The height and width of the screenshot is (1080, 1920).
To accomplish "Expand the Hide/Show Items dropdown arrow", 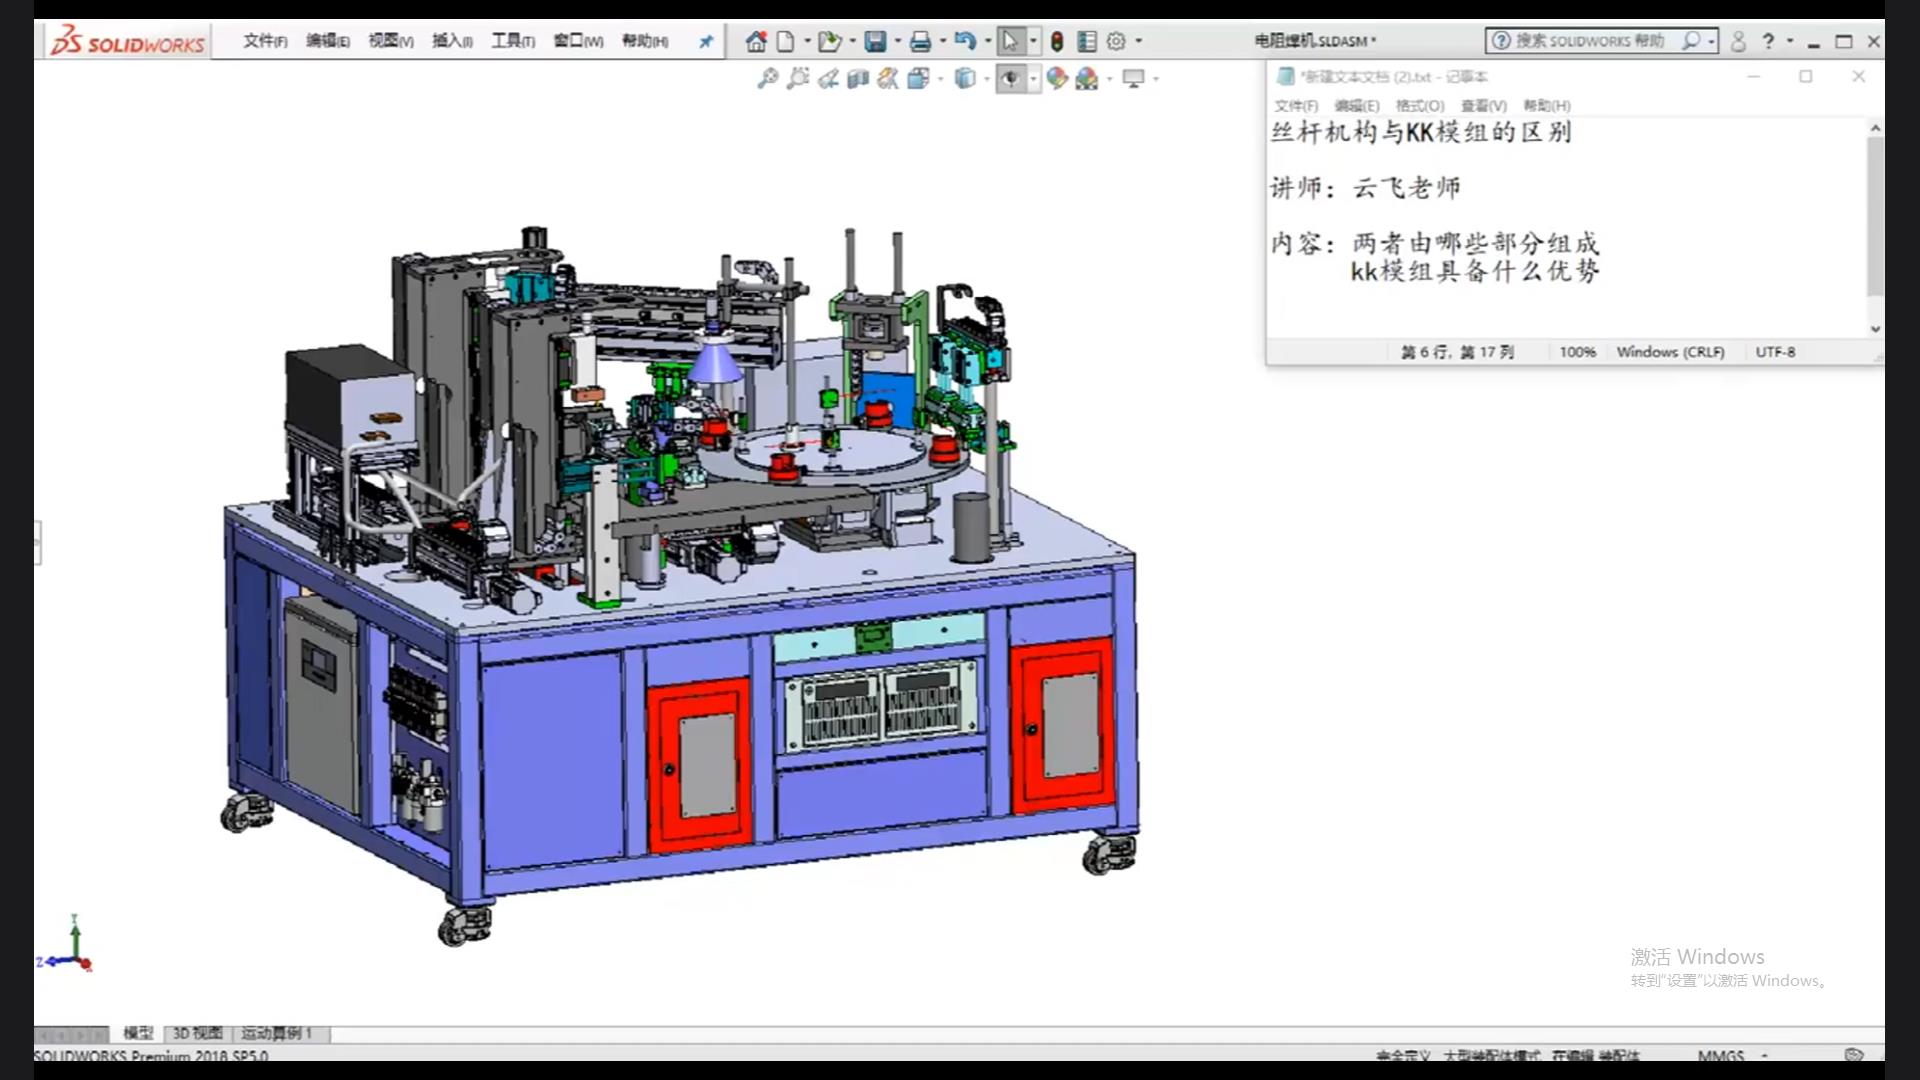I will click(x=1033, y=78).
